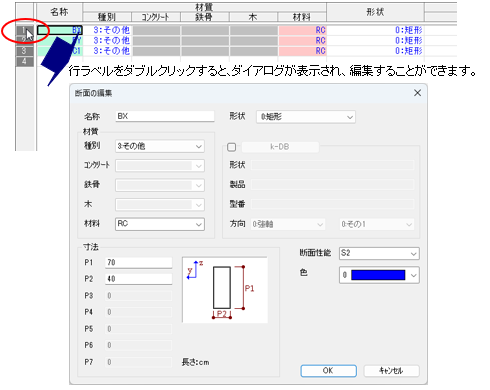Select row label 4 in the table

[x=24, y=61]
